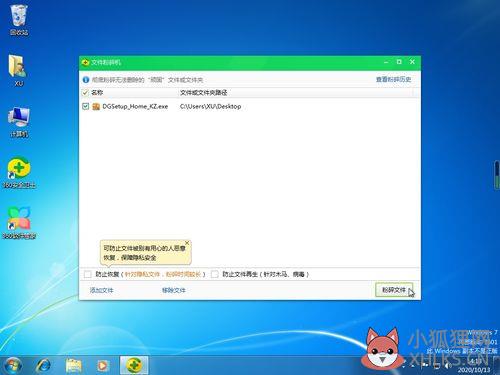Uncheck the DGSetup_Home_KZ.exe row checkbox

85,106
